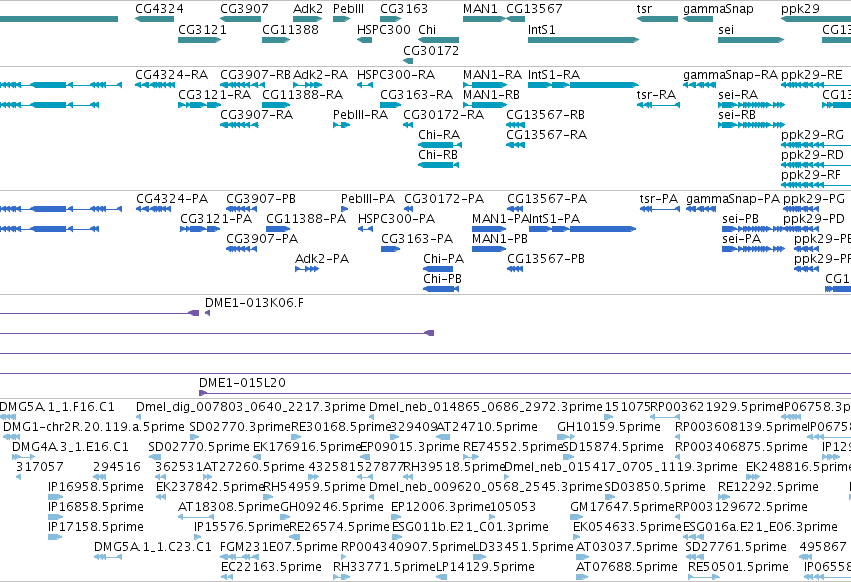Open the CG30172-PA protein label
The width and height of the screenshot is (851, 582).
[444, 199]
